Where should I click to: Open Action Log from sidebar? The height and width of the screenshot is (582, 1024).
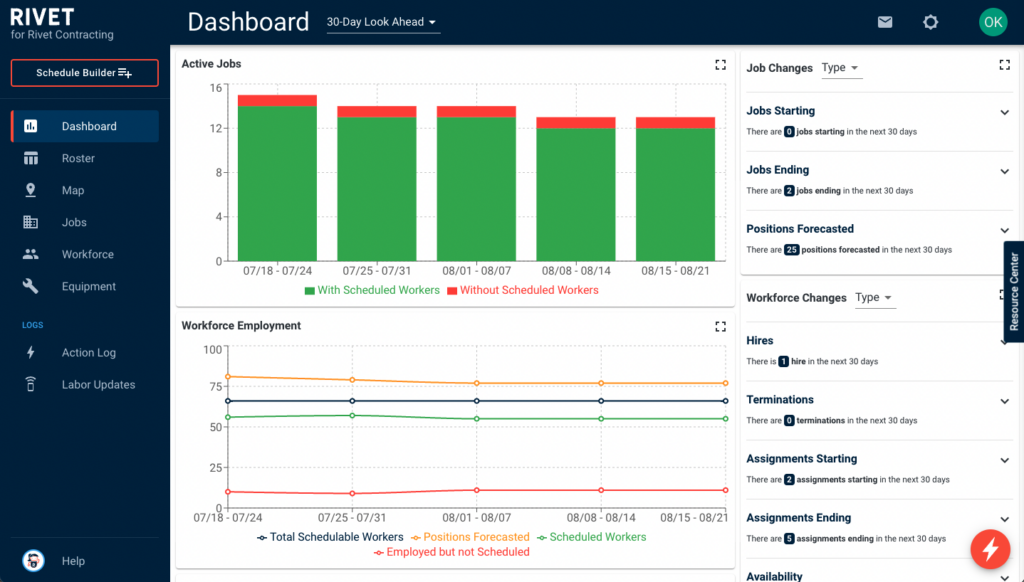(85, 352)
